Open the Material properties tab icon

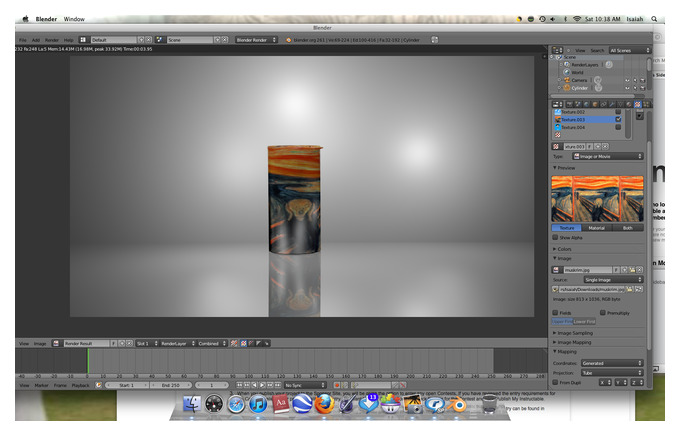pos(628,104)
